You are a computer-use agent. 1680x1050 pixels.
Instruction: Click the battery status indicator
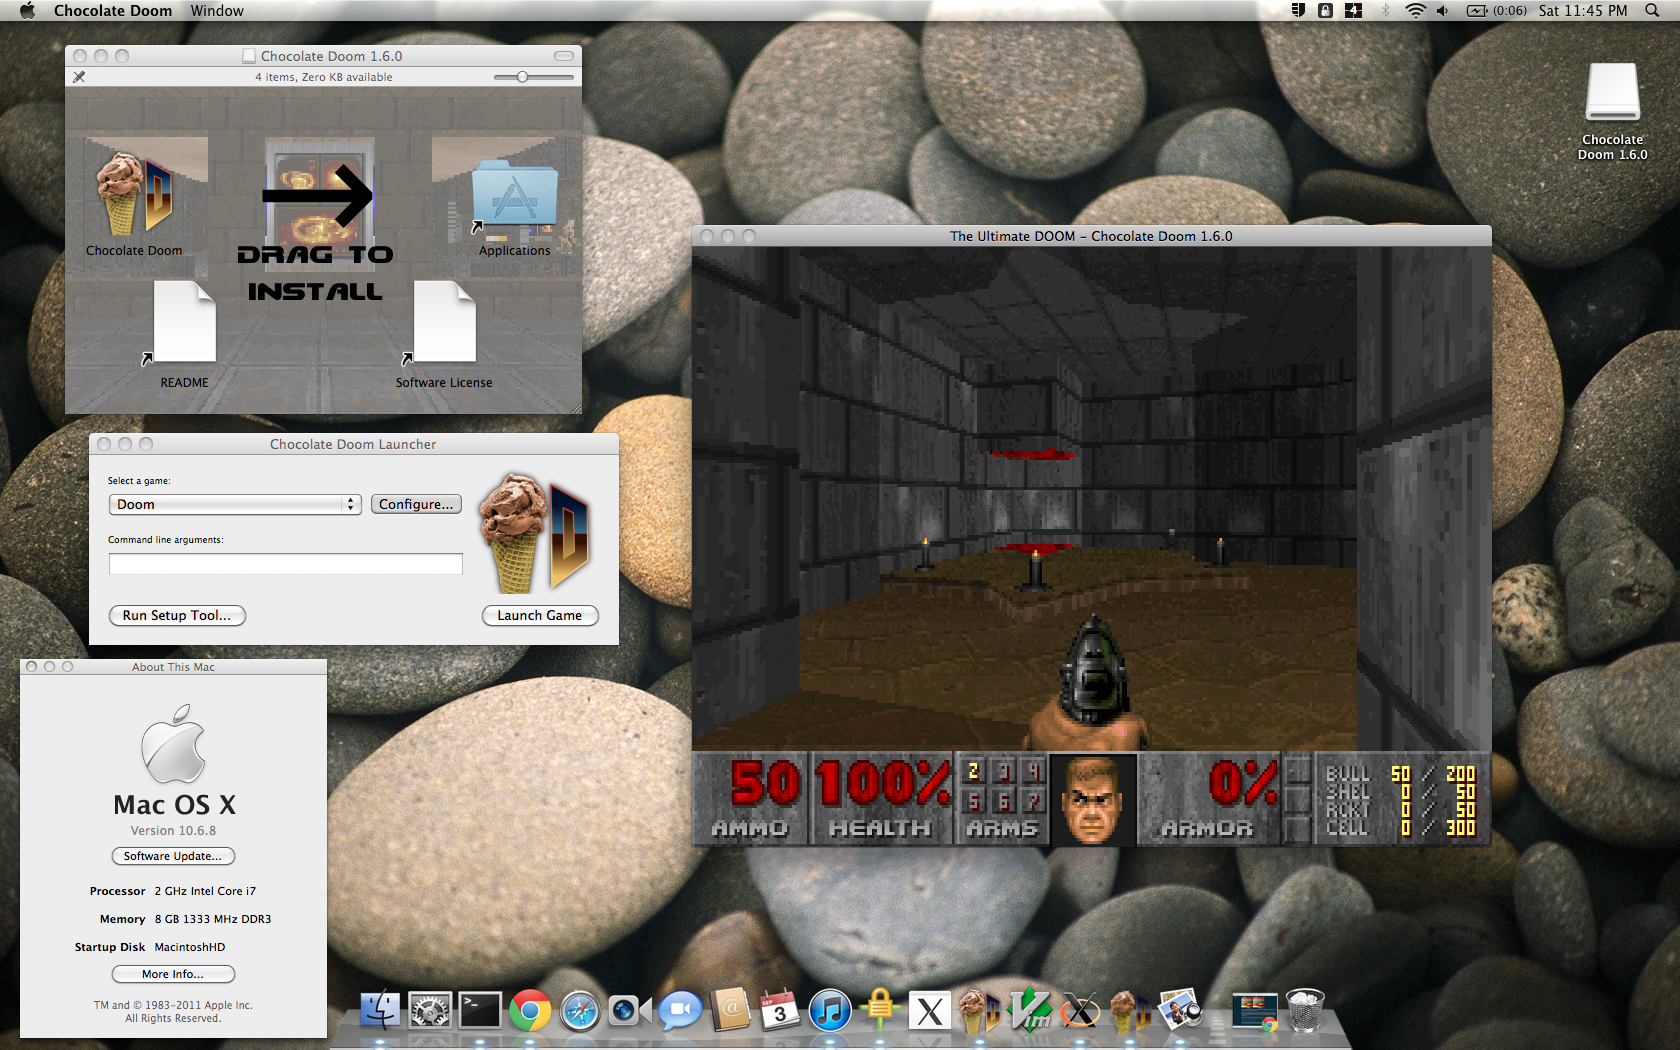pos(1496,11)
